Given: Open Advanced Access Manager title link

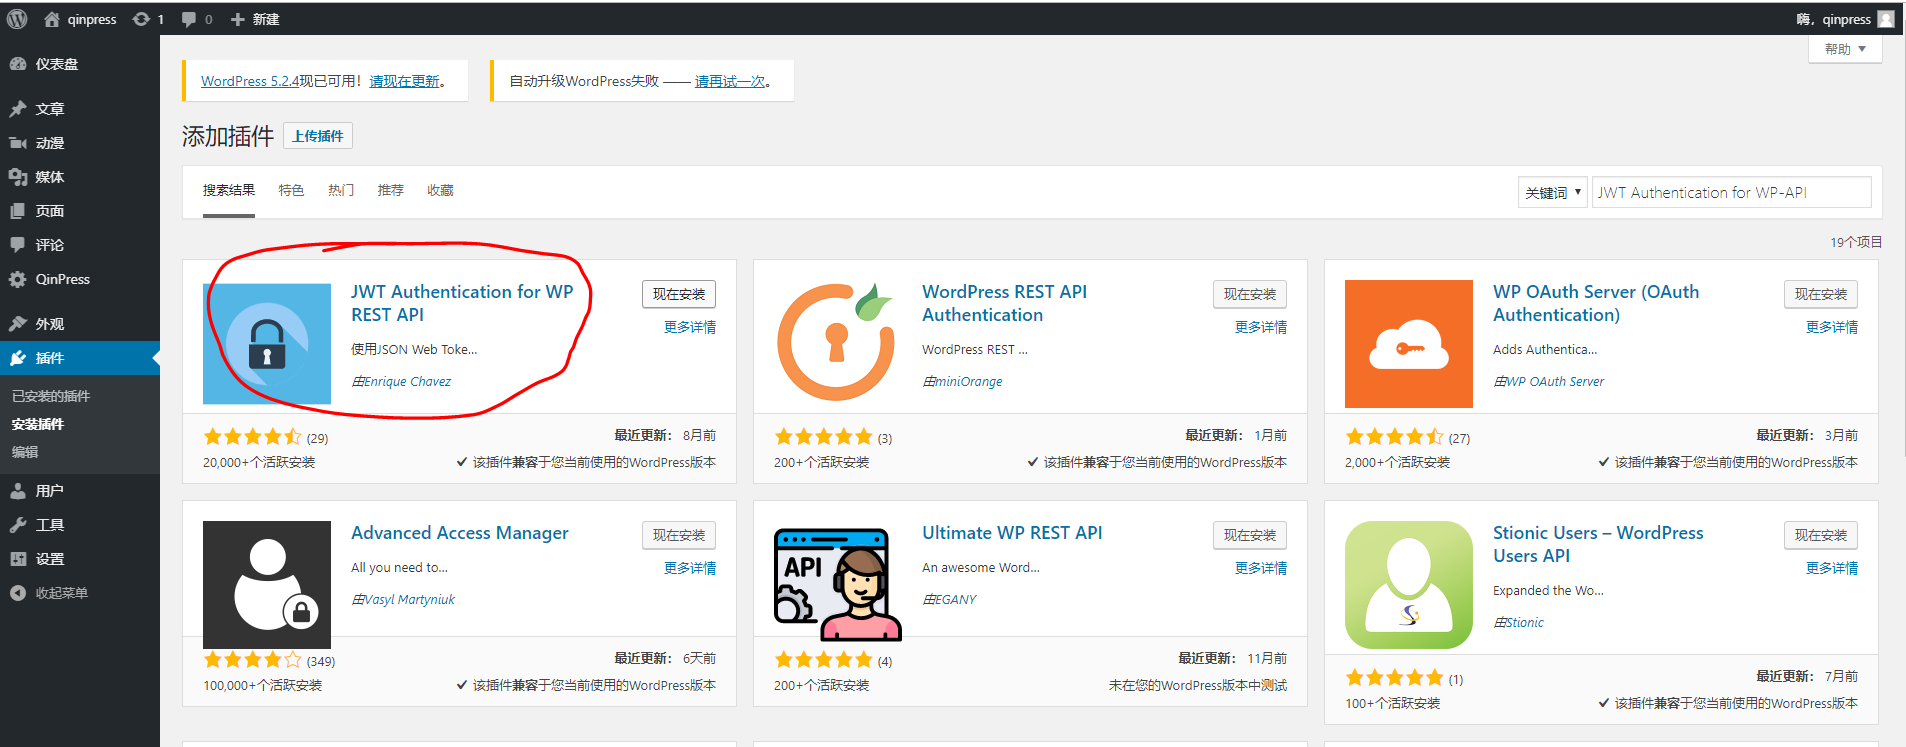Looking at the screenshot, I should click(x=460, y=533).
